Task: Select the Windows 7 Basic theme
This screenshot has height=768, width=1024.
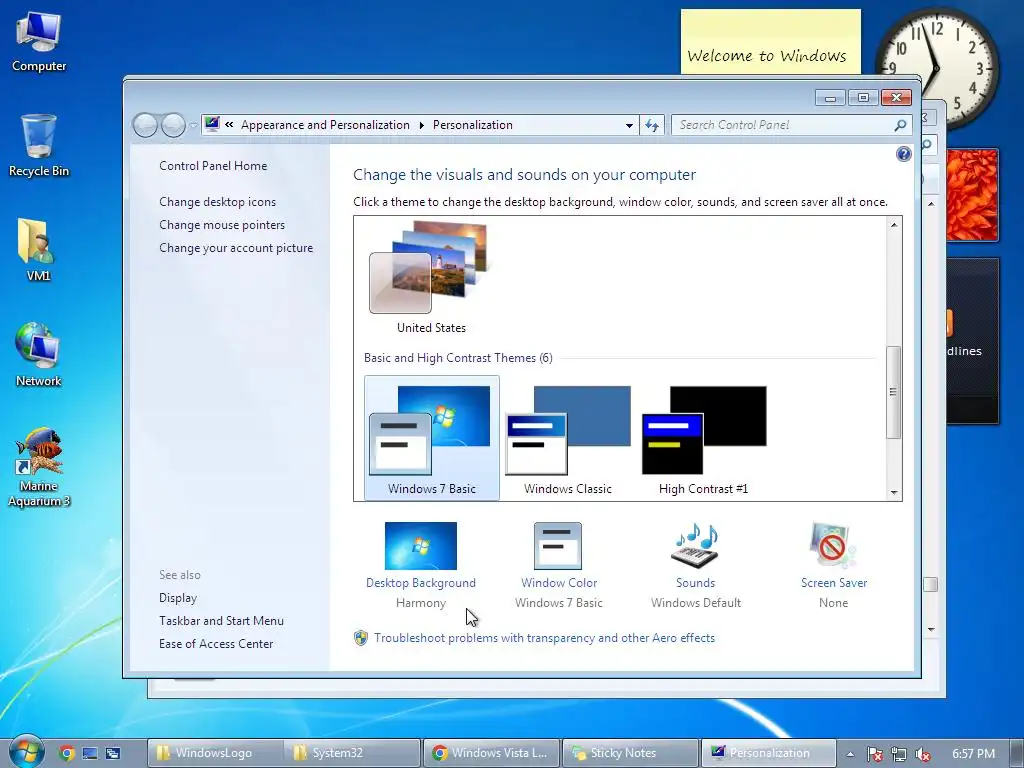Action: [432, 438]
